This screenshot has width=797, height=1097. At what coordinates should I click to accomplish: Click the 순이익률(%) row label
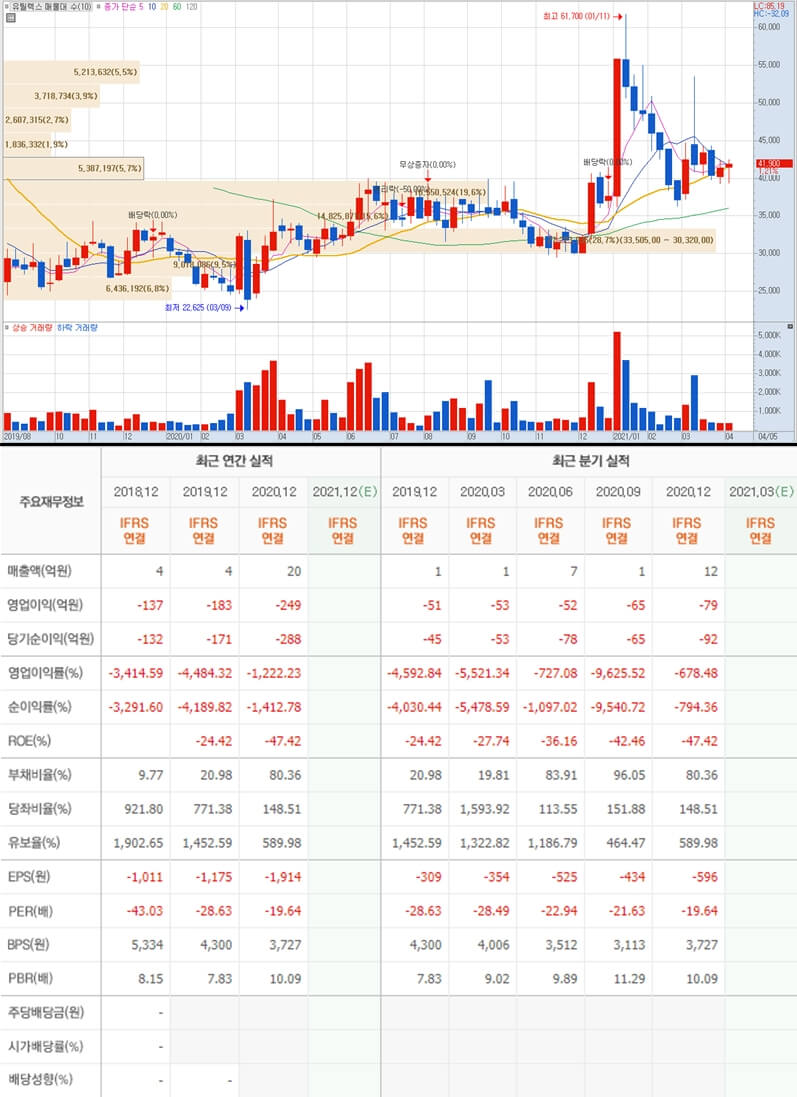point(39,707)
